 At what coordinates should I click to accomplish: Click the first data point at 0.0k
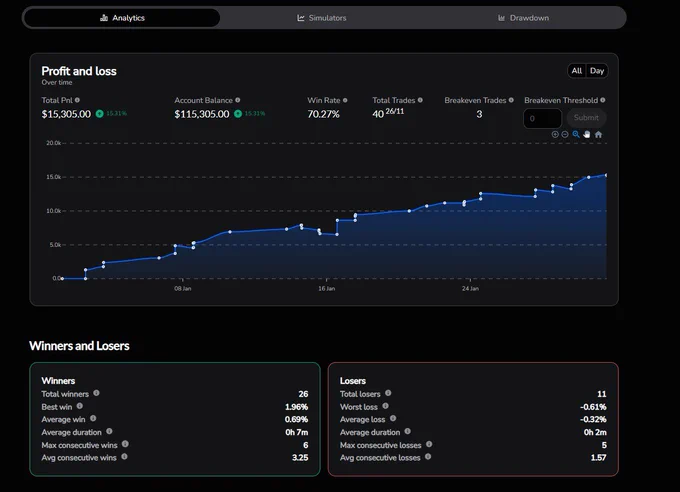pyautogui.click(x=63, y=279)
